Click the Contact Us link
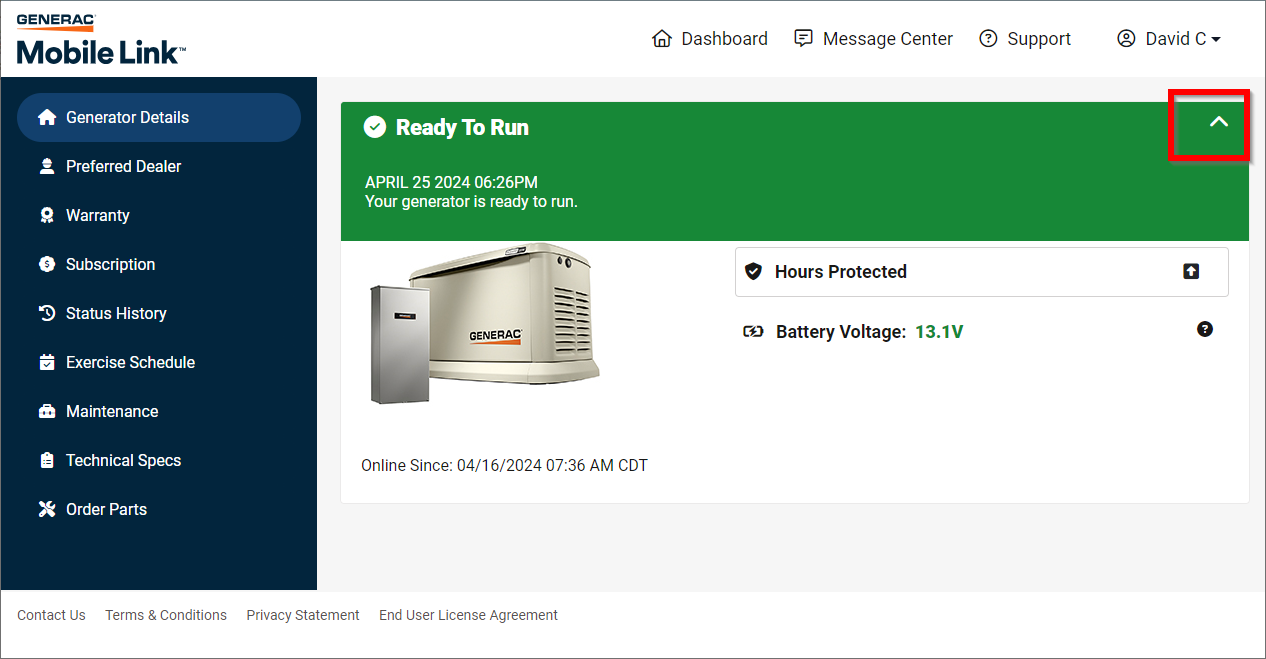Screen dimensions: 1266x659 coord(51,615)
